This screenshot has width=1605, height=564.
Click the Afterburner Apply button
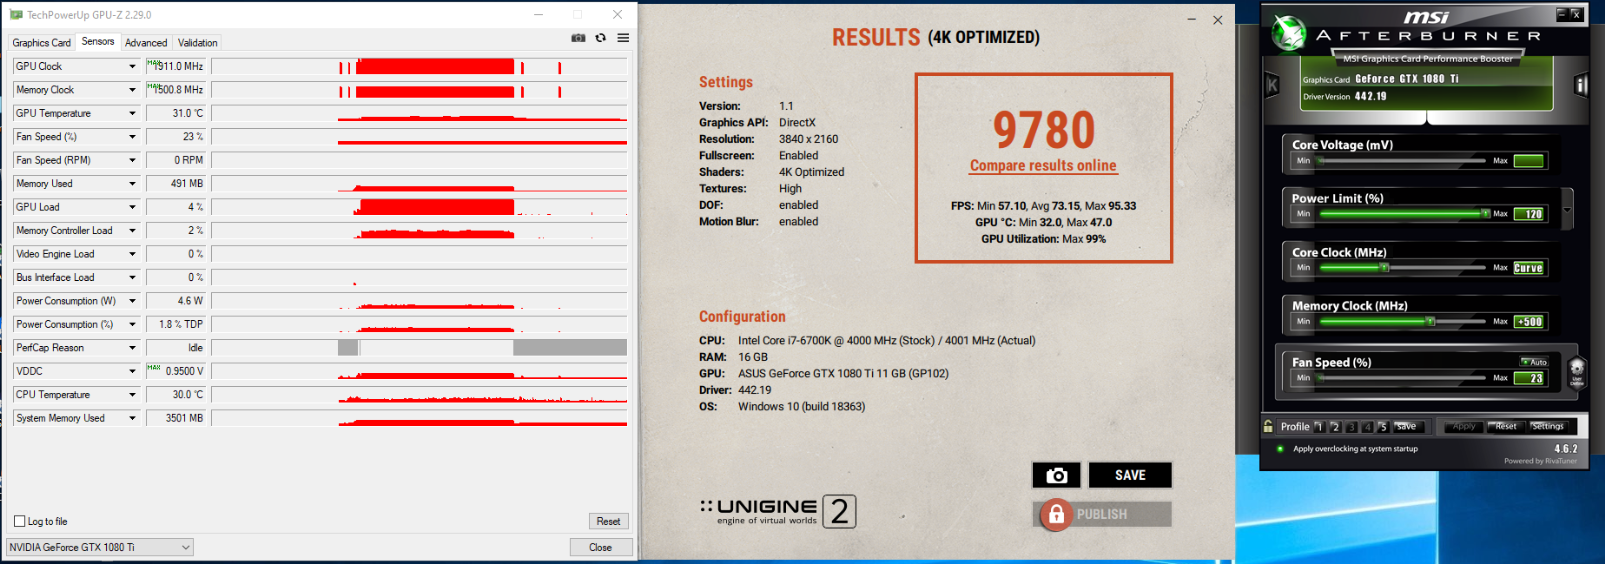tap(1464, 427)
